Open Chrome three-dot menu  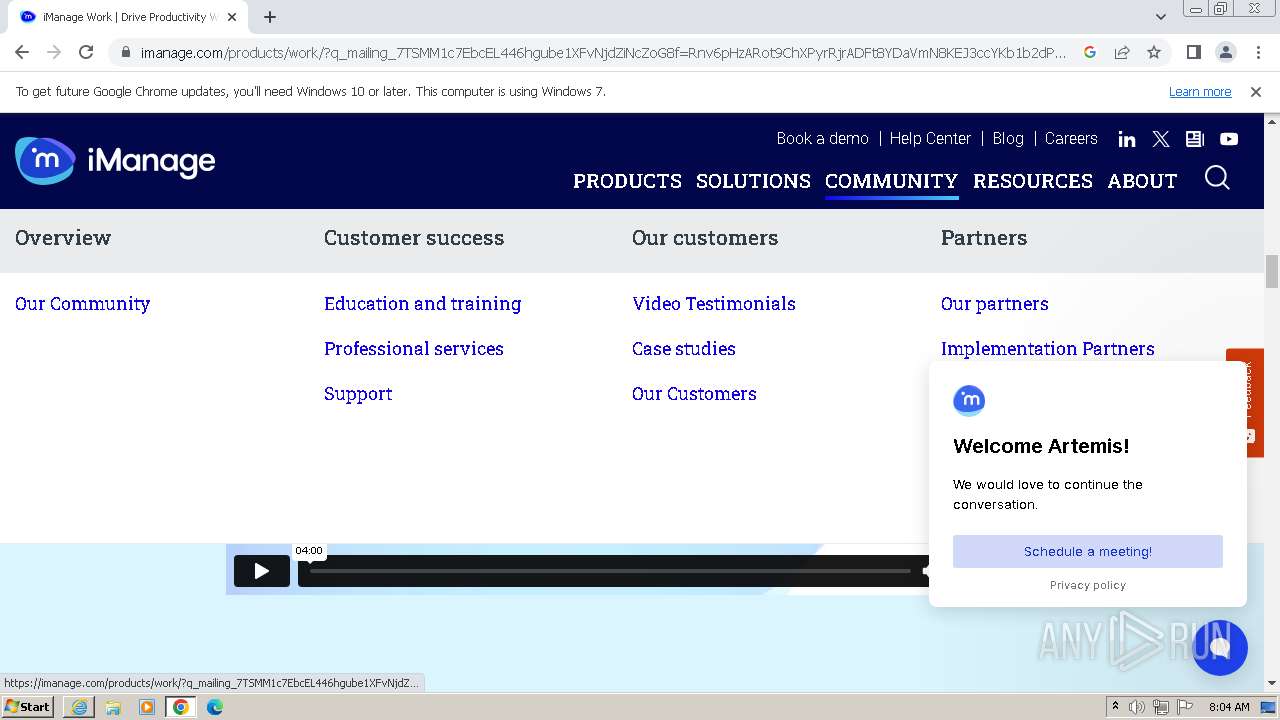tap(1258, 52)
